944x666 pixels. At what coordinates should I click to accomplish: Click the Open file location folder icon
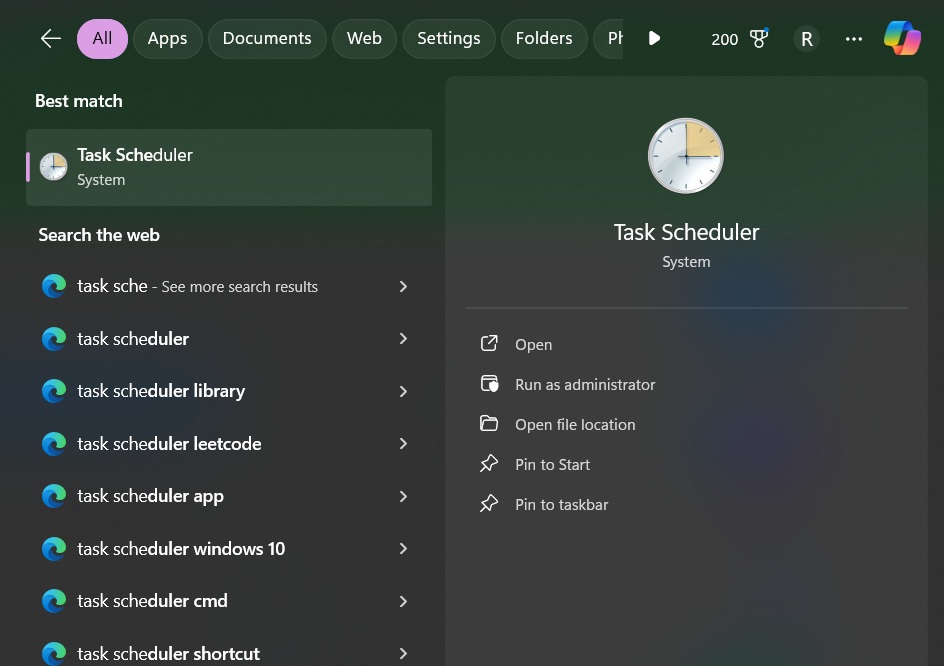489,424
